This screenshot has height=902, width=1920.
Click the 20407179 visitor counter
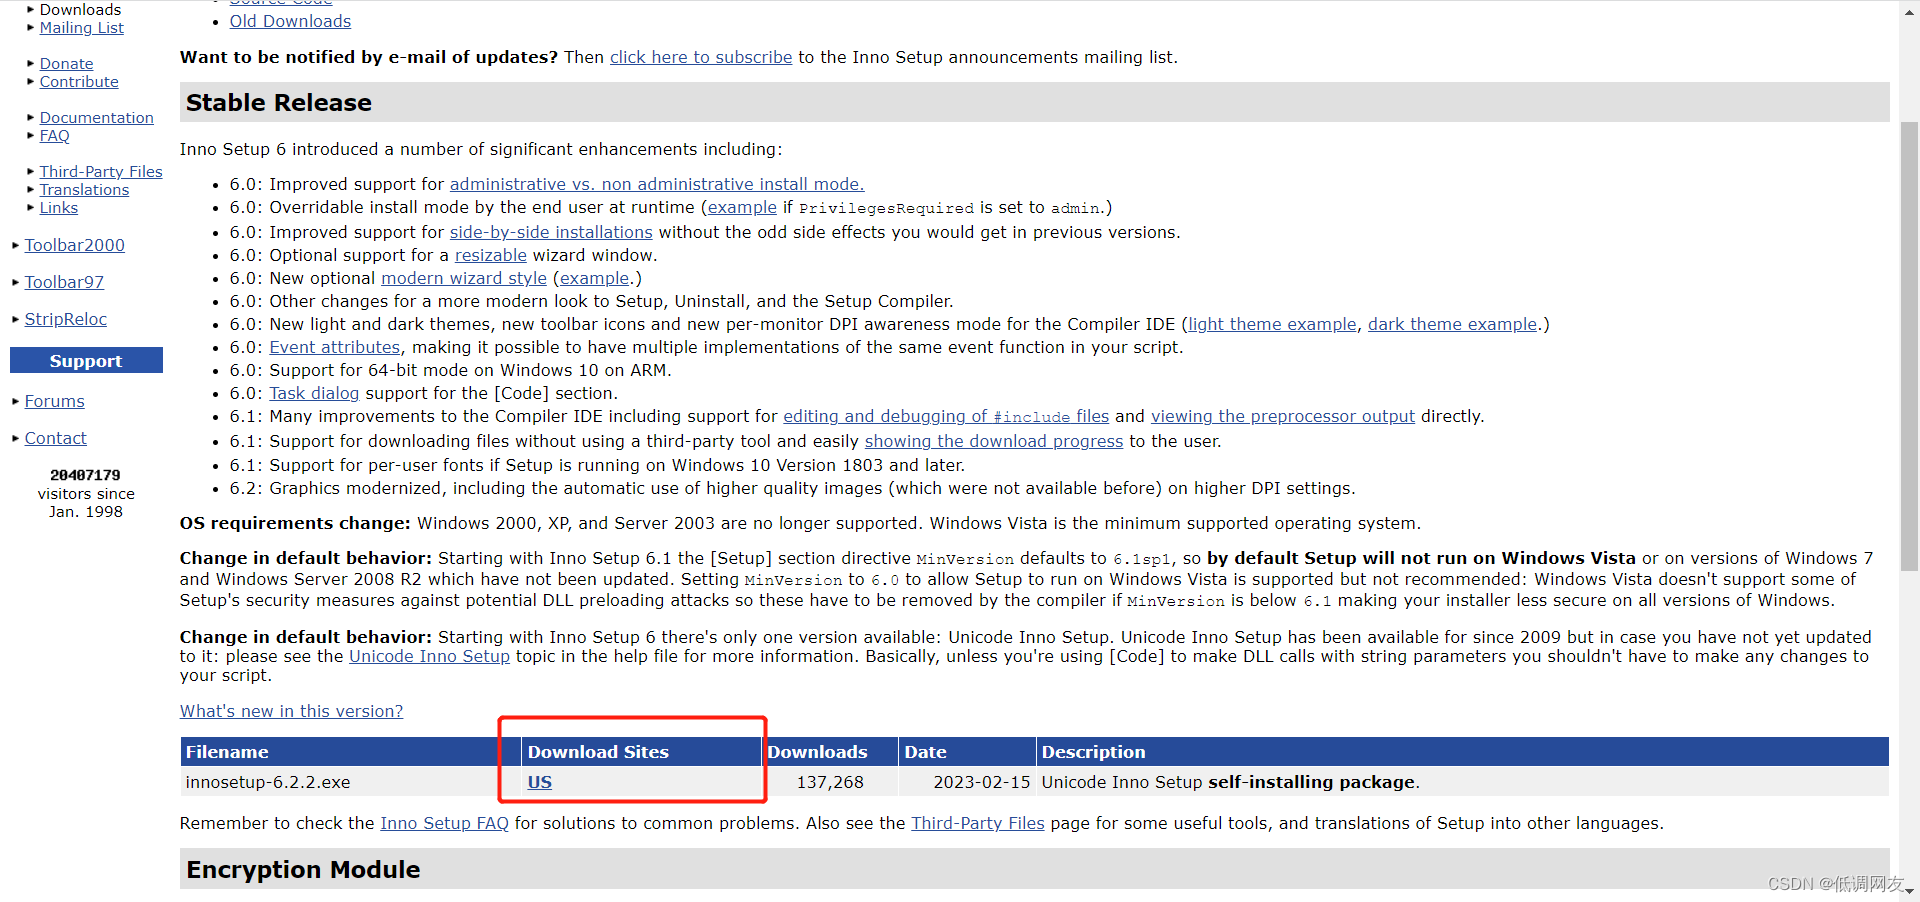coord(85,475)
